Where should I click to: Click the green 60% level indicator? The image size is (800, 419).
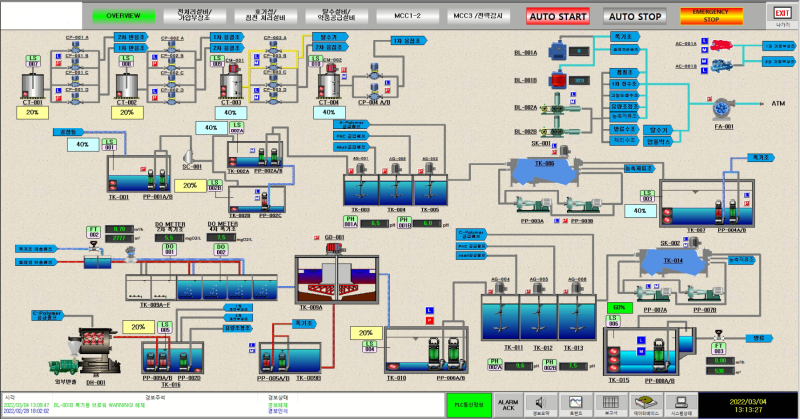pyautogui.click(x=620, y=308)
